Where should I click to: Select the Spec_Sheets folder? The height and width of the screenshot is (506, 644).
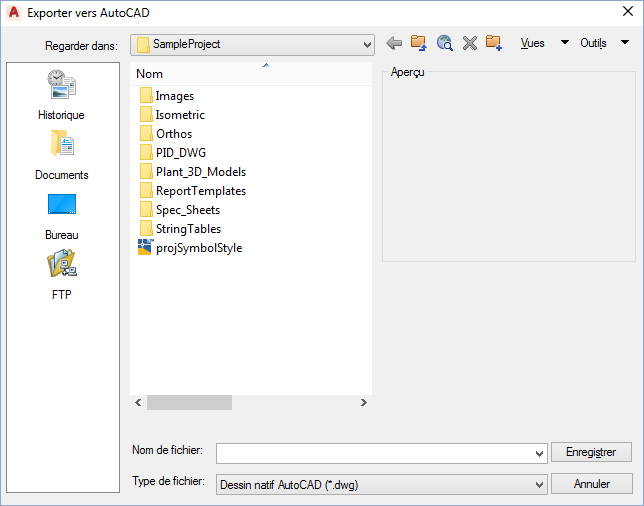pyautogui.click(x=180, y=209)
